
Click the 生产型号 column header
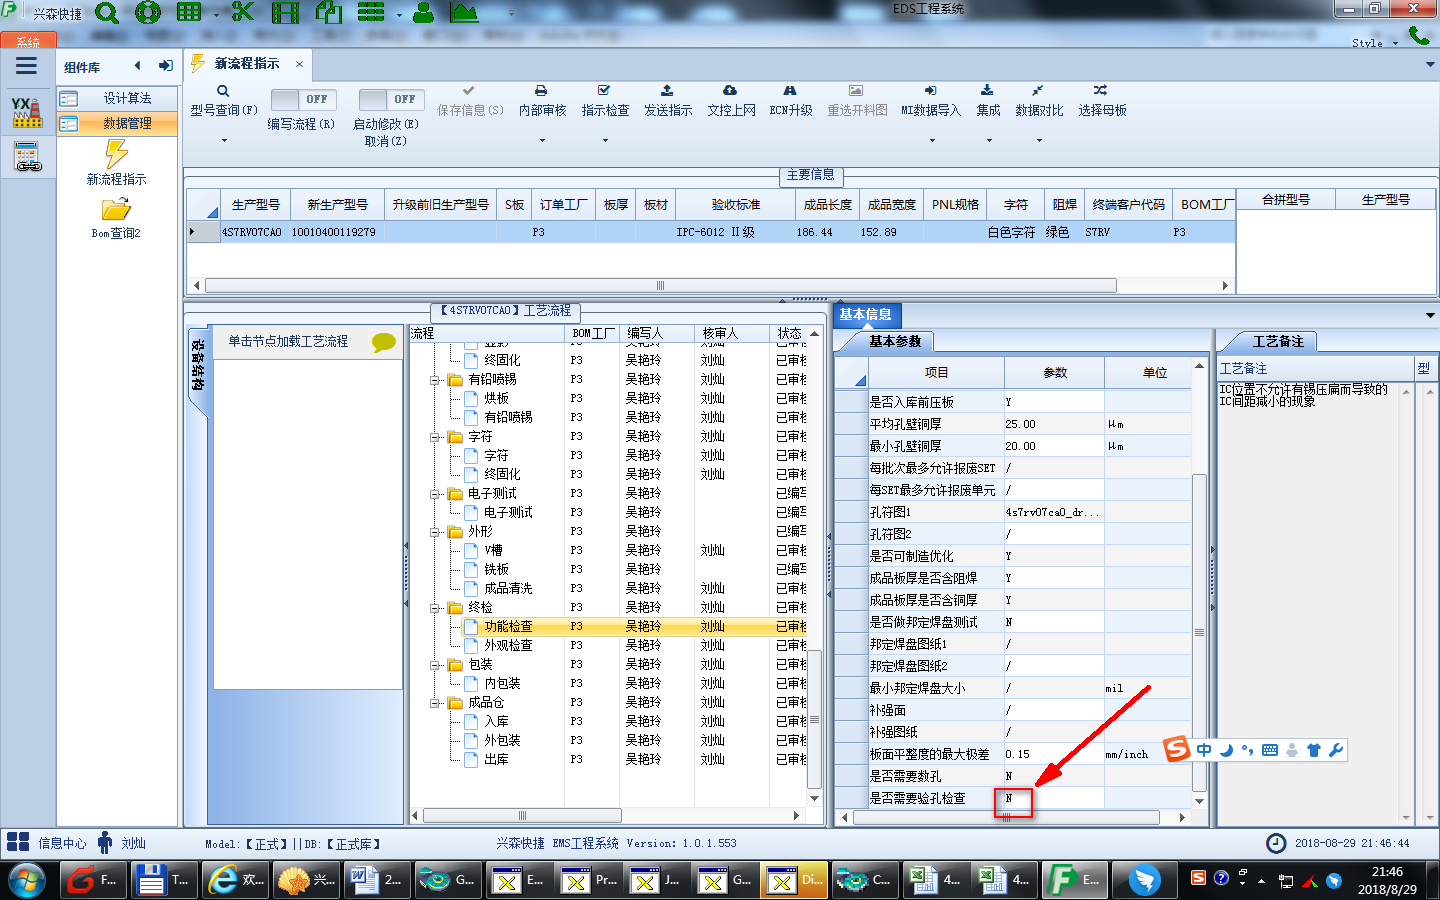point(256,205)
